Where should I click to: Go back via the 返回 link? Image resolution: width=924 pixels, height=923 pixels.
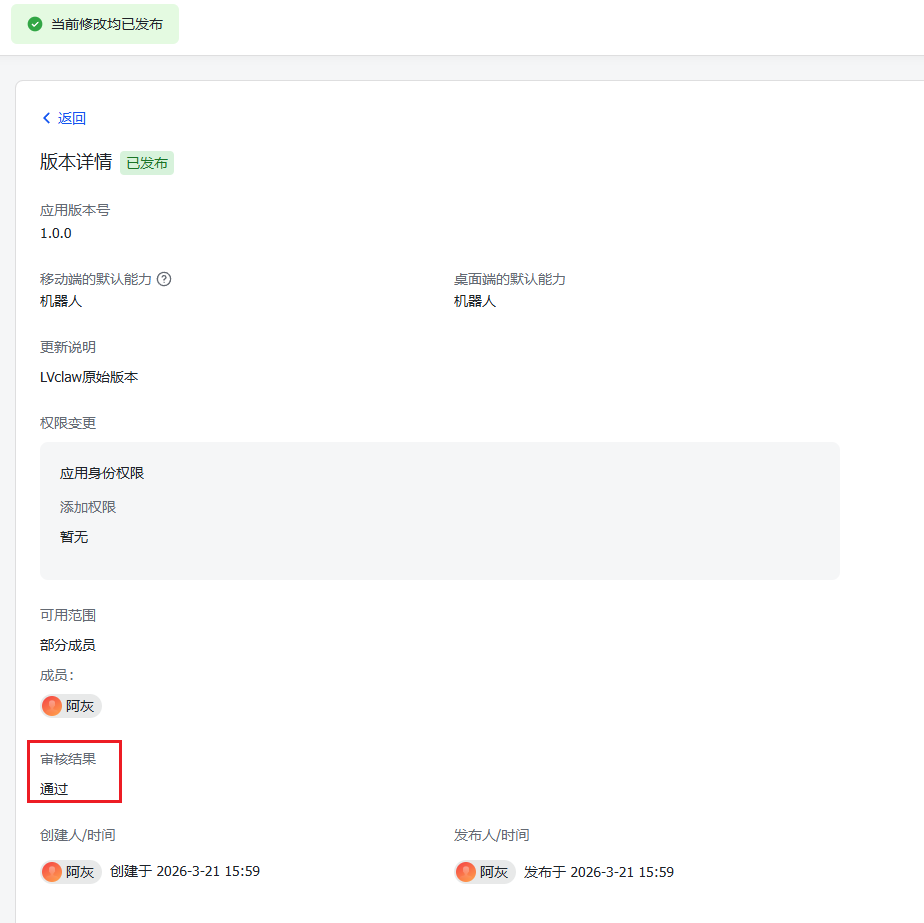(72, 118)
